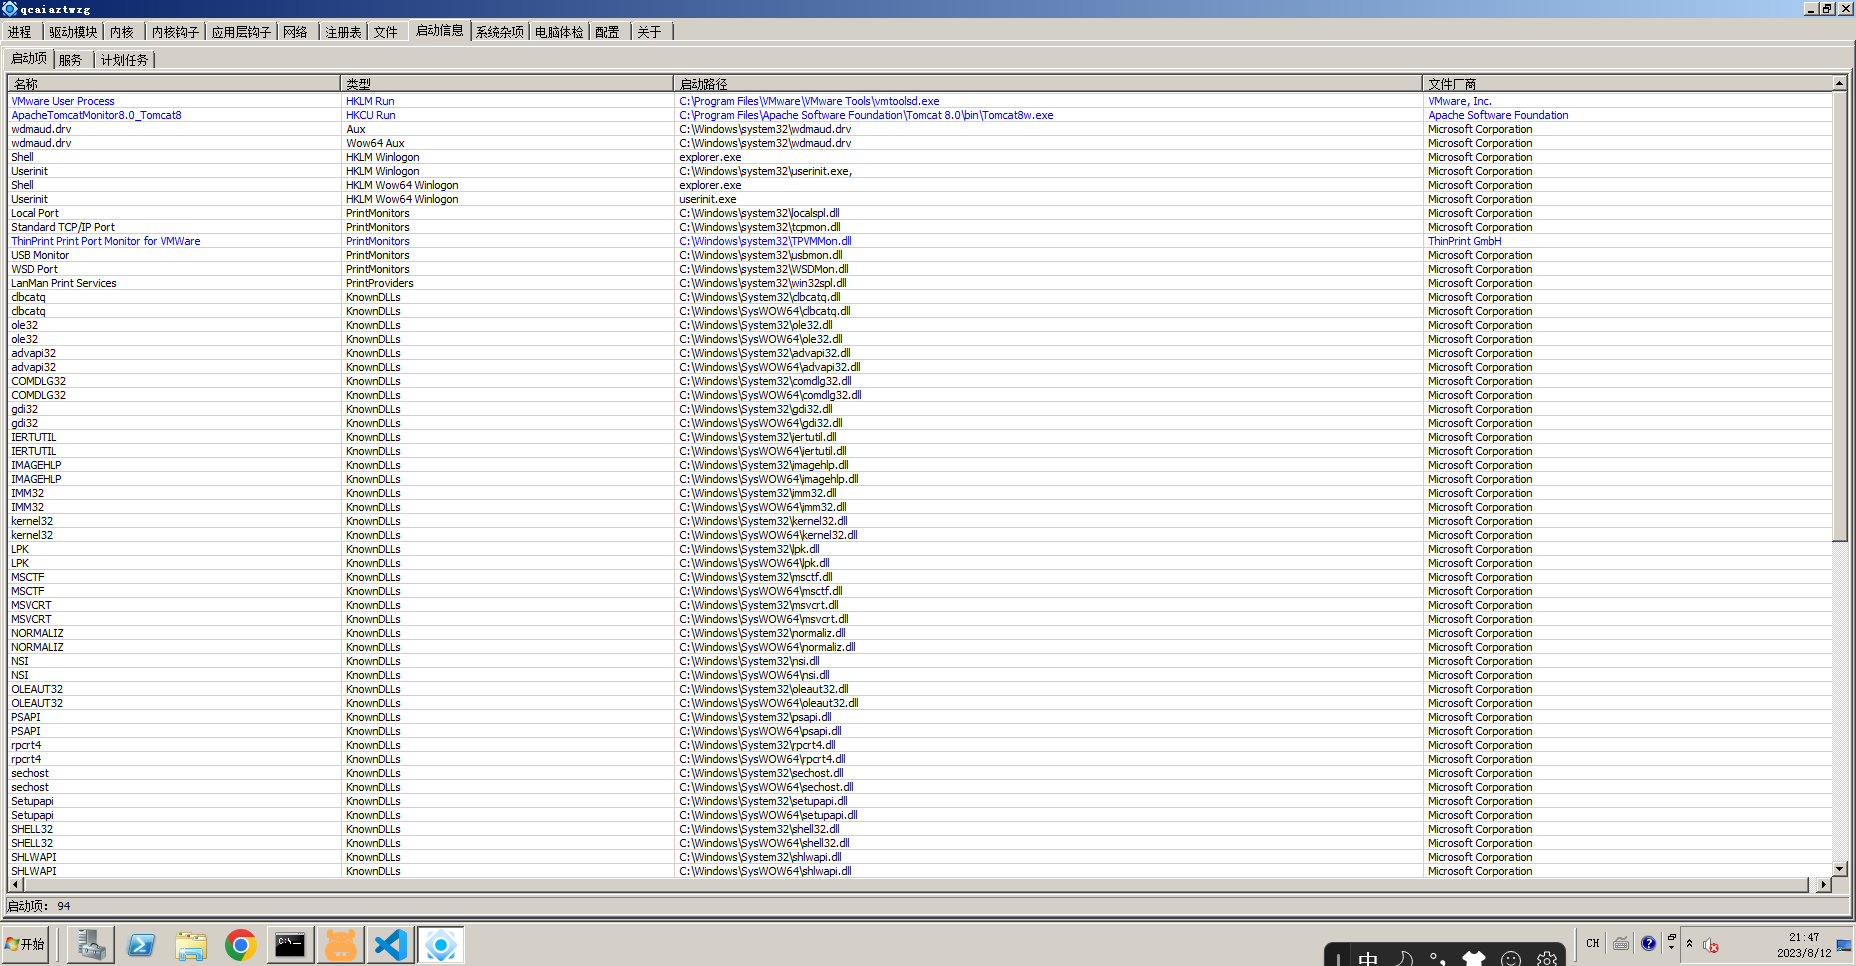Click the blue Help icon in the tray
Viewport: 1856px width, 966px height.
1648,943
